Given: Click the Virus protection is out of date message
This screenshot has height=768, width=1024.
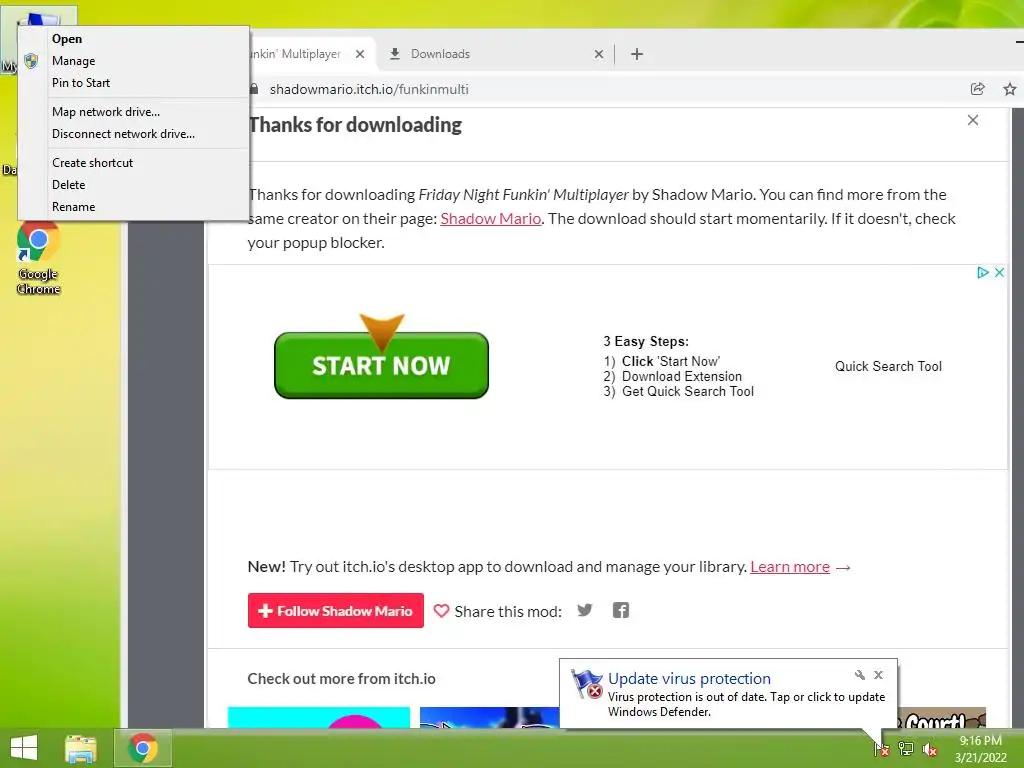Looking at the screenshot, I should (746, 704).
